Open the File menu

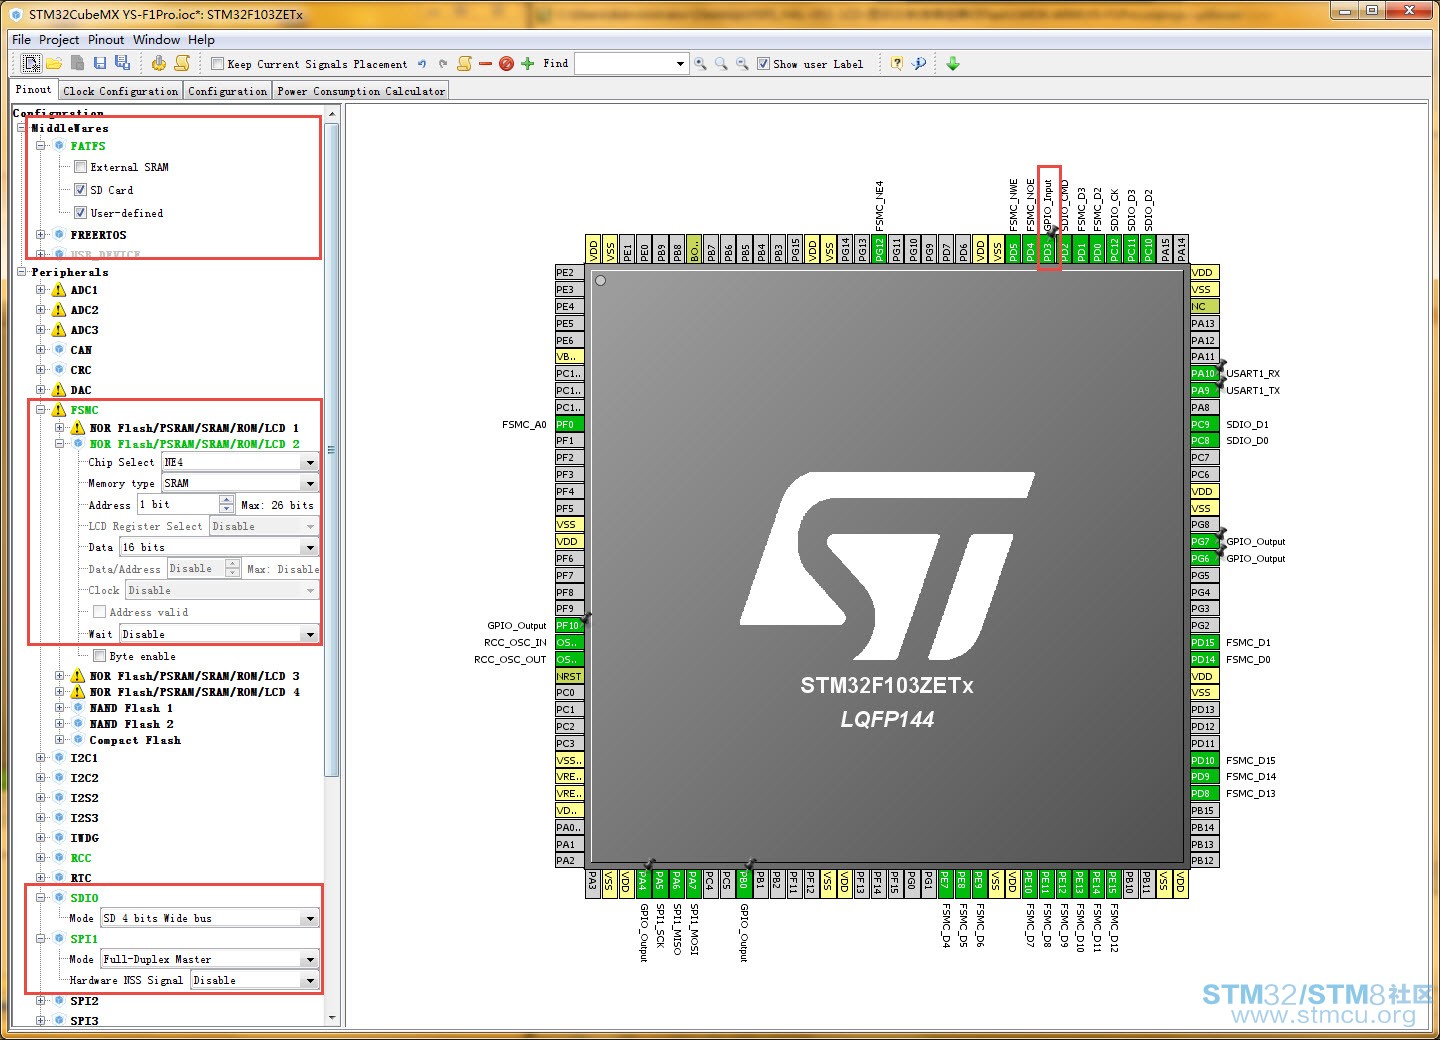click(x=21, y=40)
